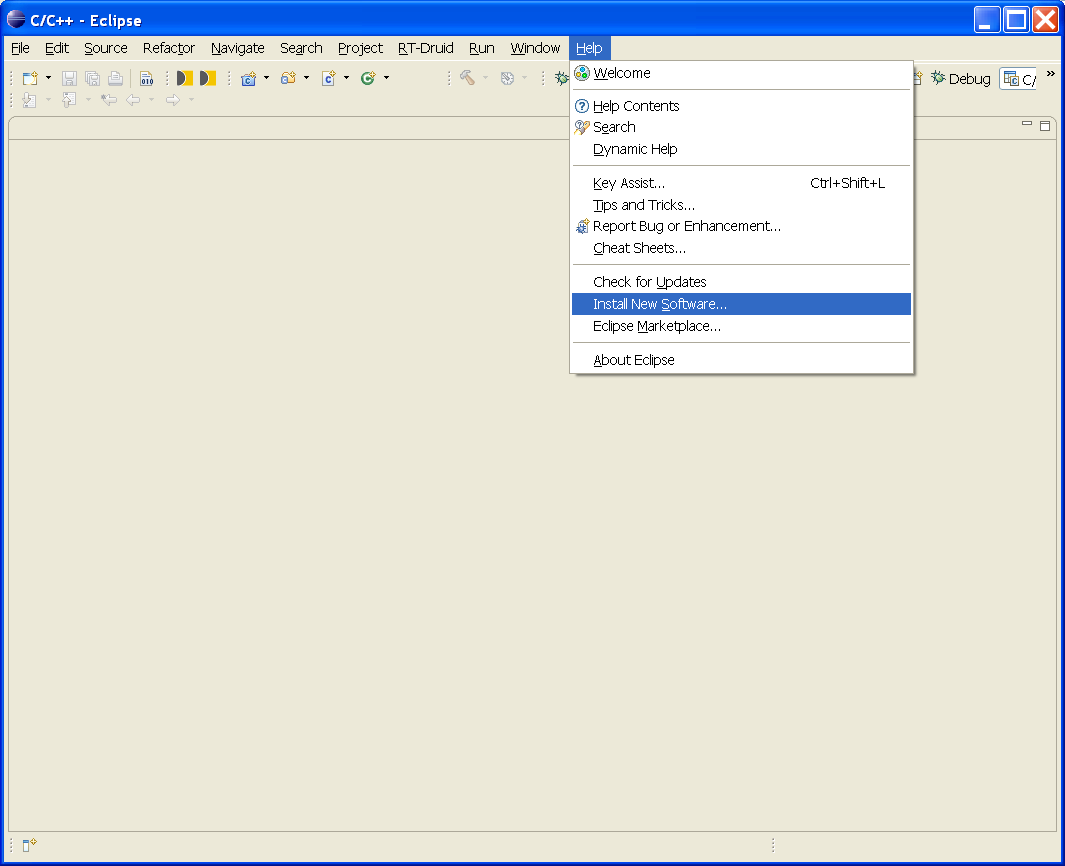Expand the Forward history dropdown arrow
This screenshot has height=866, width=1065.
click(192, 101)
